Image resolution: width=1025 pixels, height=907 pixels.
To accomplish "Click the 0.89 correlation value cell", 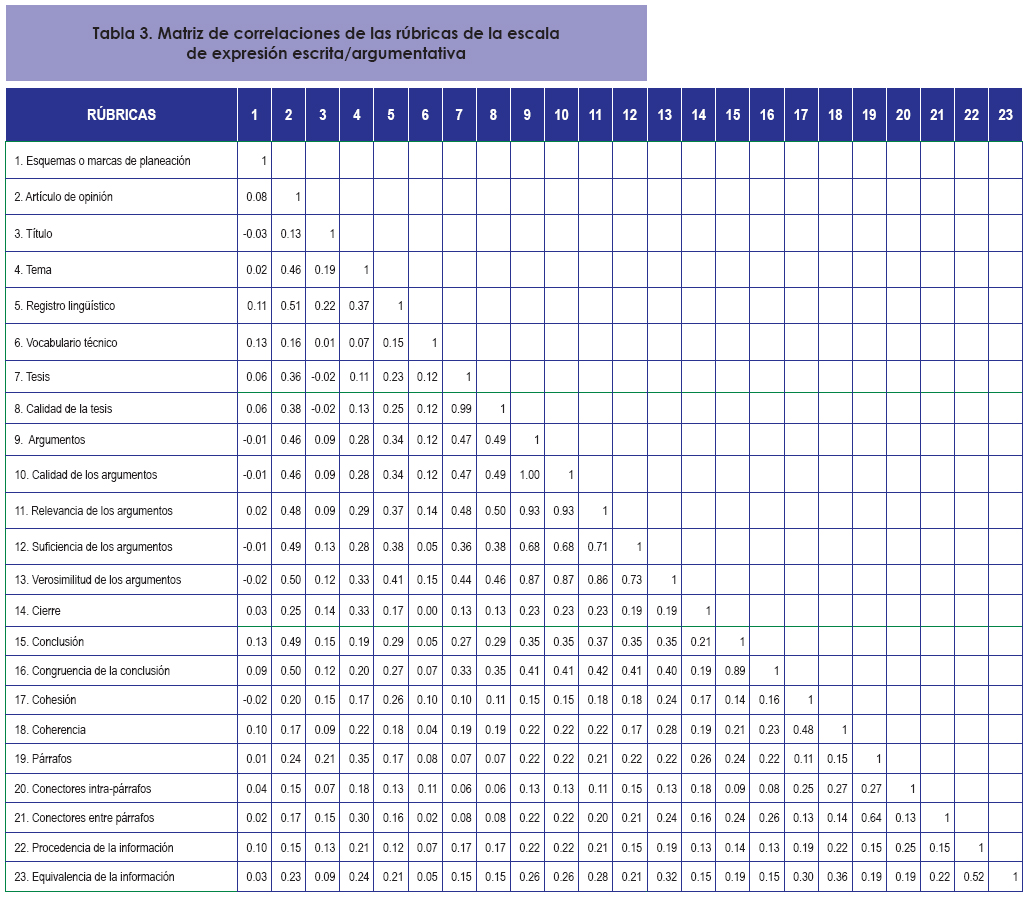I will (x=733, y=671).
